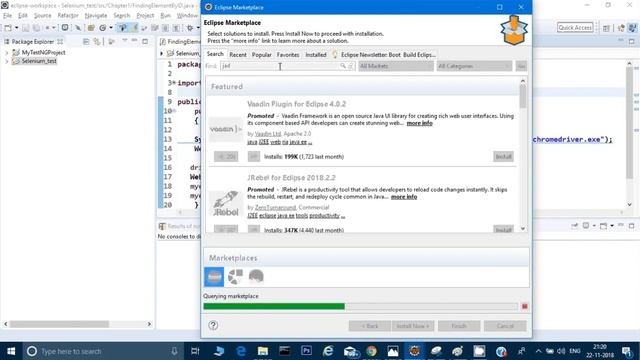
Task: Stop the Querying marketplace operation
Action: click(524, 306)
